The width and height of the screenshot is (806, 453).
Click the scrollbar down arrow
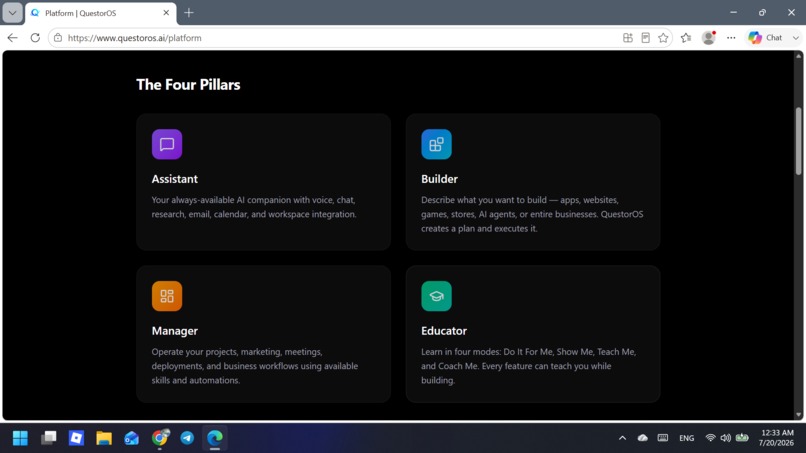(798, 414)
